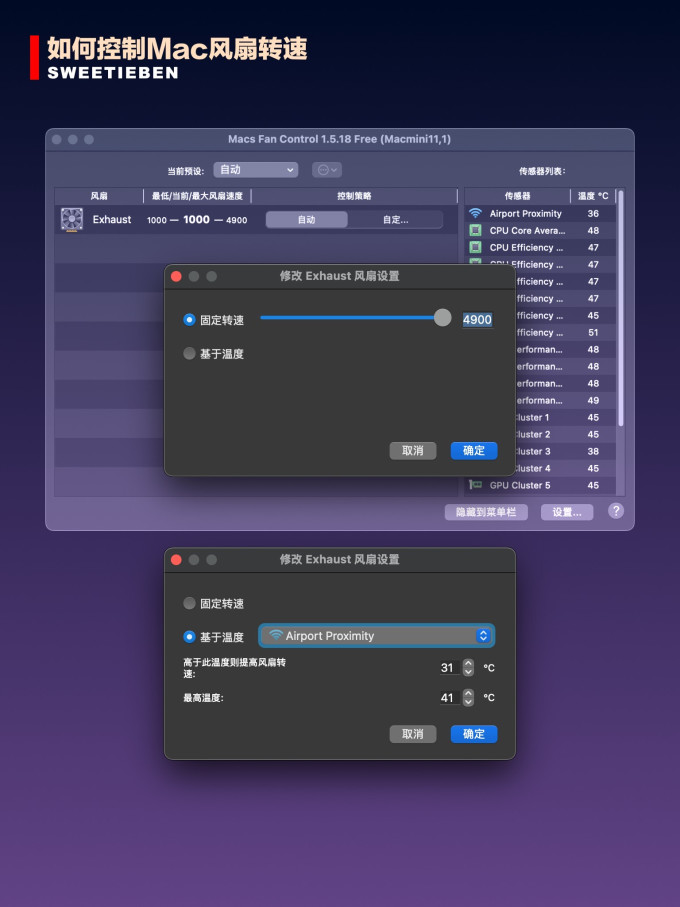Click the Airport Proximity wifi sensor icon
The width and height of the screenshot is (680, 907).
coord(475,213)
